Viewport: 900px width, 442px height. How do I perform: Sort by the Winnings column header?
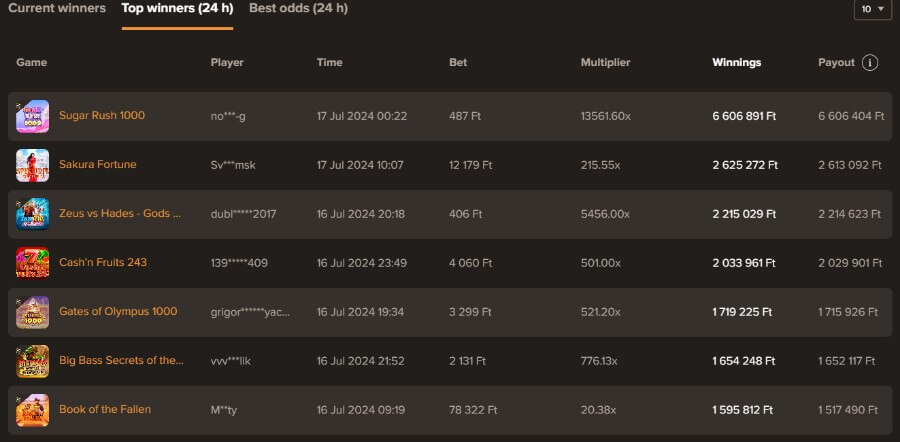(x=736, y=63)
